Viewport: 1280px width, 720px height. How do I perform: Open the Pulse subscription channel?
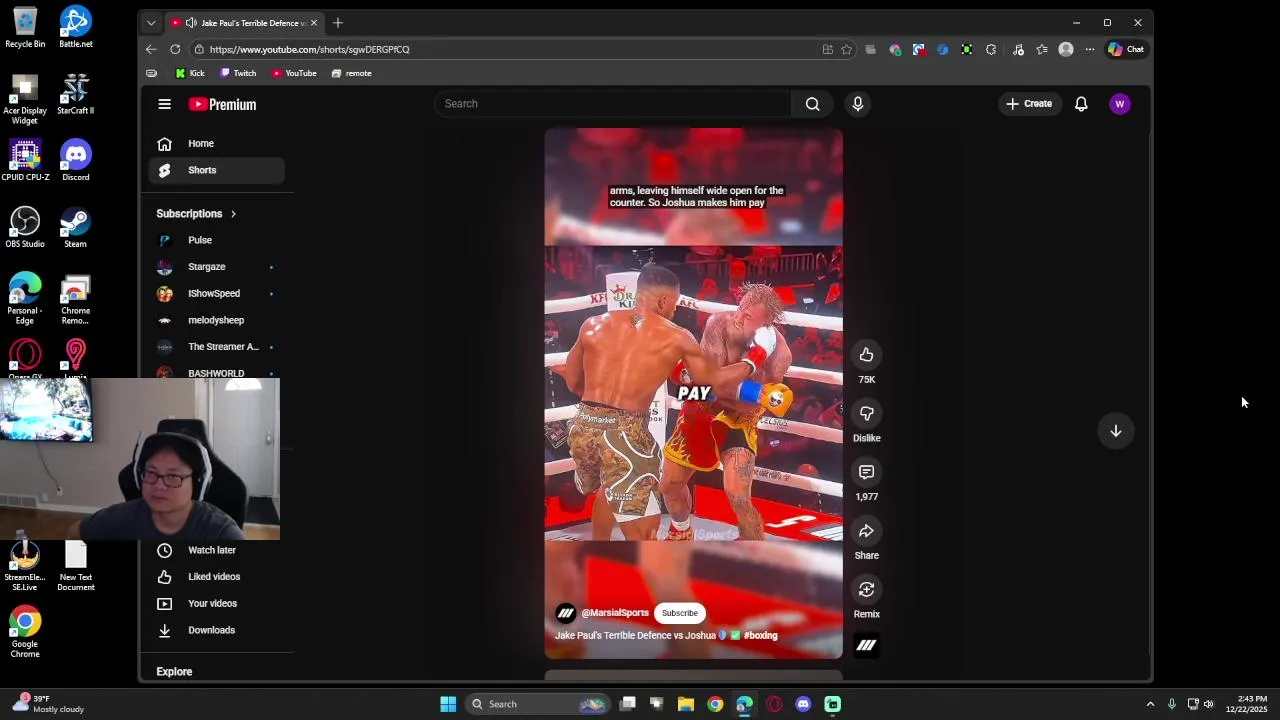(217, 240)
